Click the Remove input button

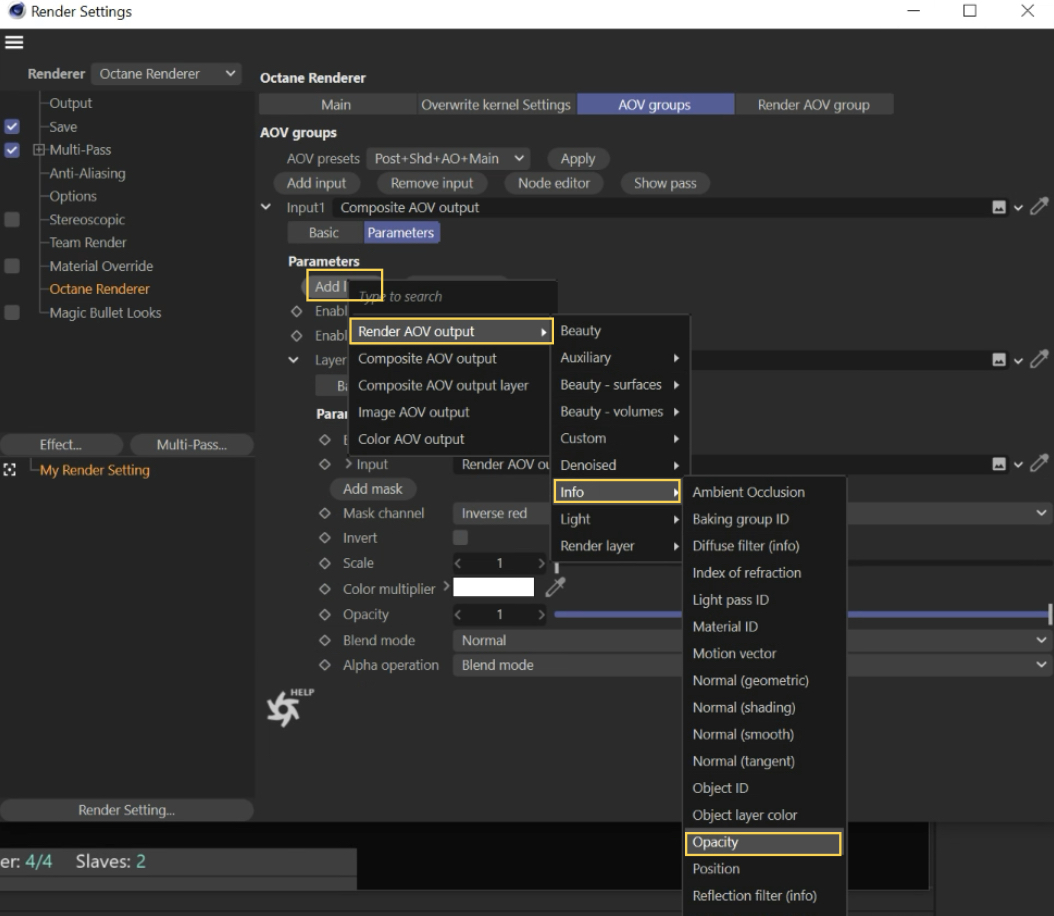[432, 183]
